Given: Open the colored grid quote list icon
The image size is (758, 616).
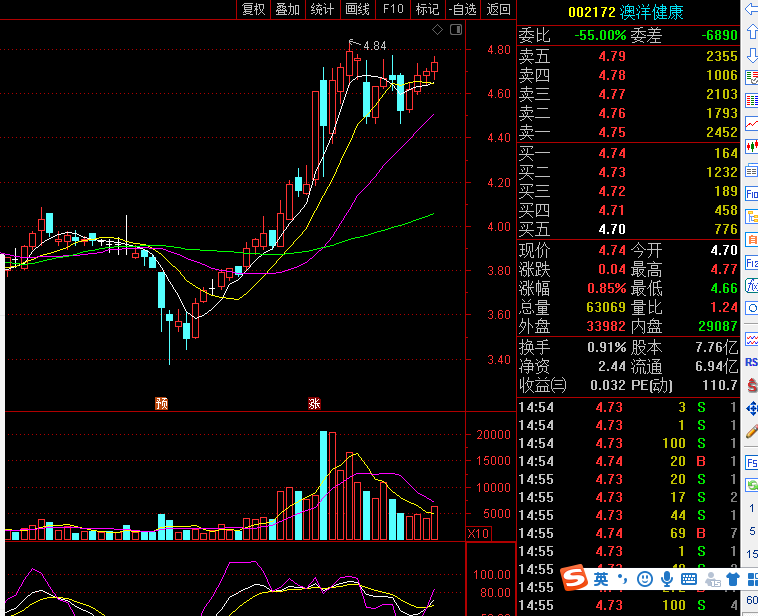Looking at the screenshot, I should (752, 101).
